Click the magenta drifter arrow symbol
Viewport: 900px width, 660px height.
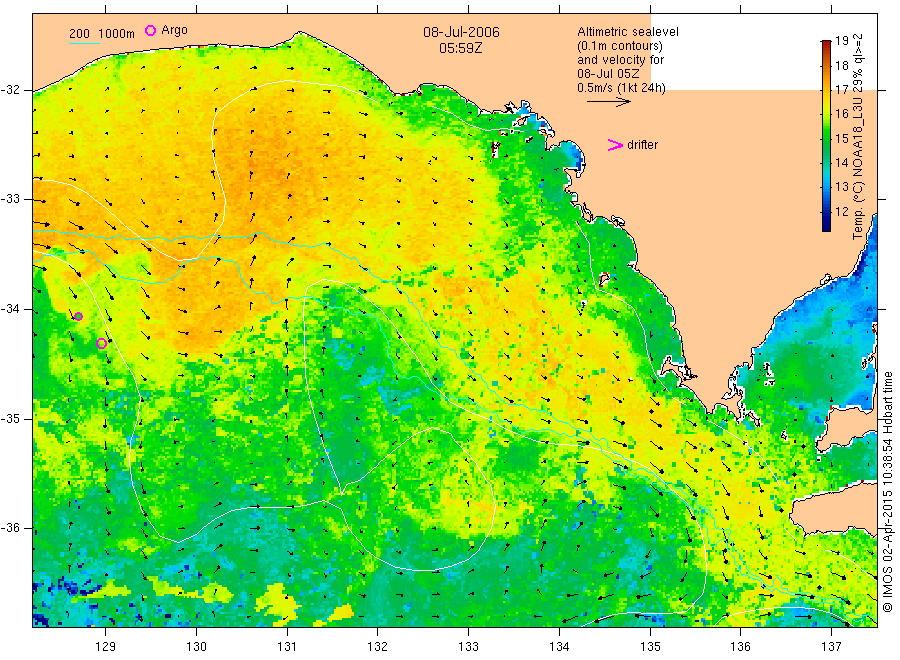pos(615,145)
